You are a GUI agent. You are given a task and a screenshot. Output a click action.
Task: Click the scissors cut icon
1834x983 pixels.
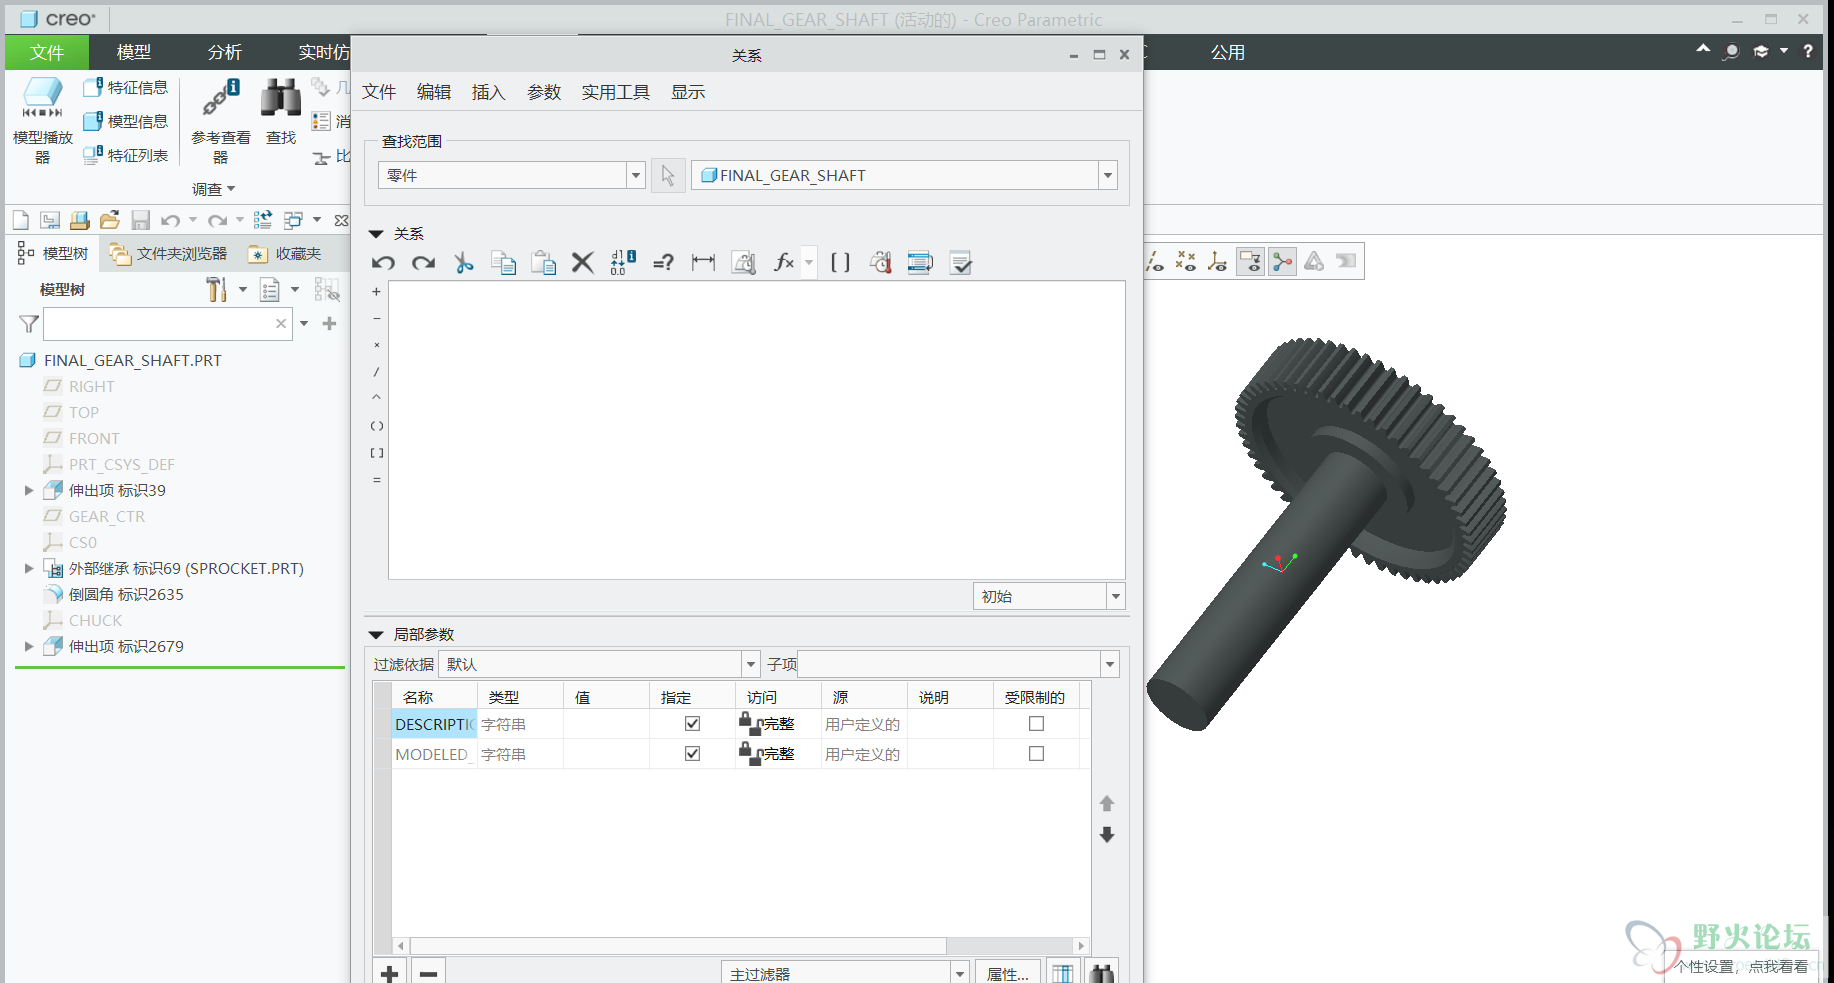[463, 263]
